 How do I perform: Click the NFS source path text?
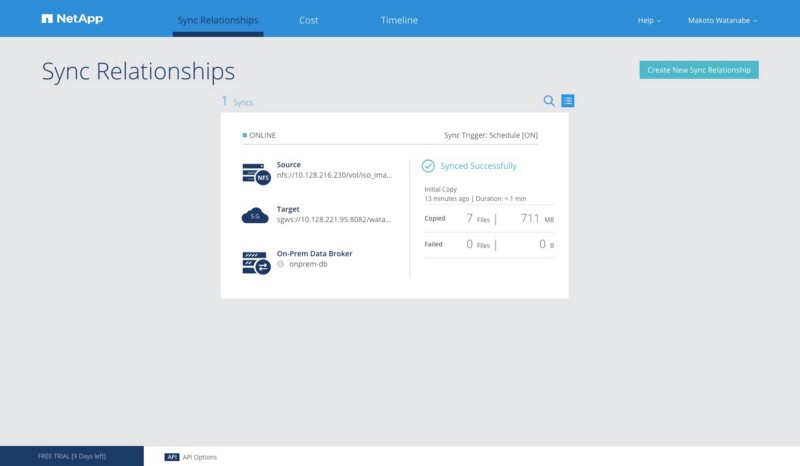[x=334, y=175]
